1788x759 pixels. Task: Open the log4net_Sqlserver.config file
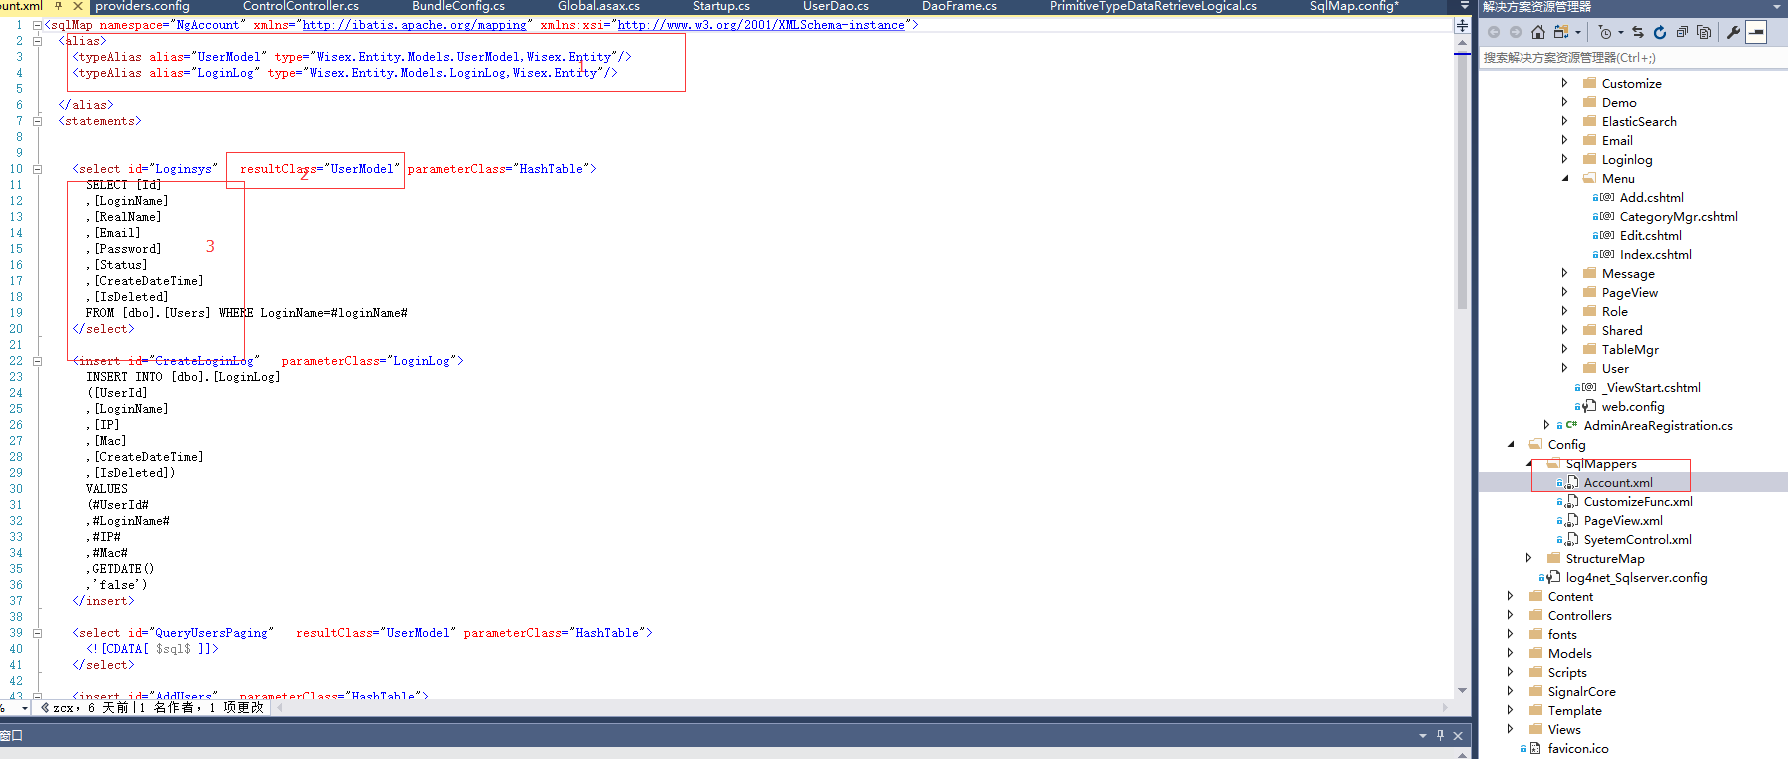click(1636, 577)
